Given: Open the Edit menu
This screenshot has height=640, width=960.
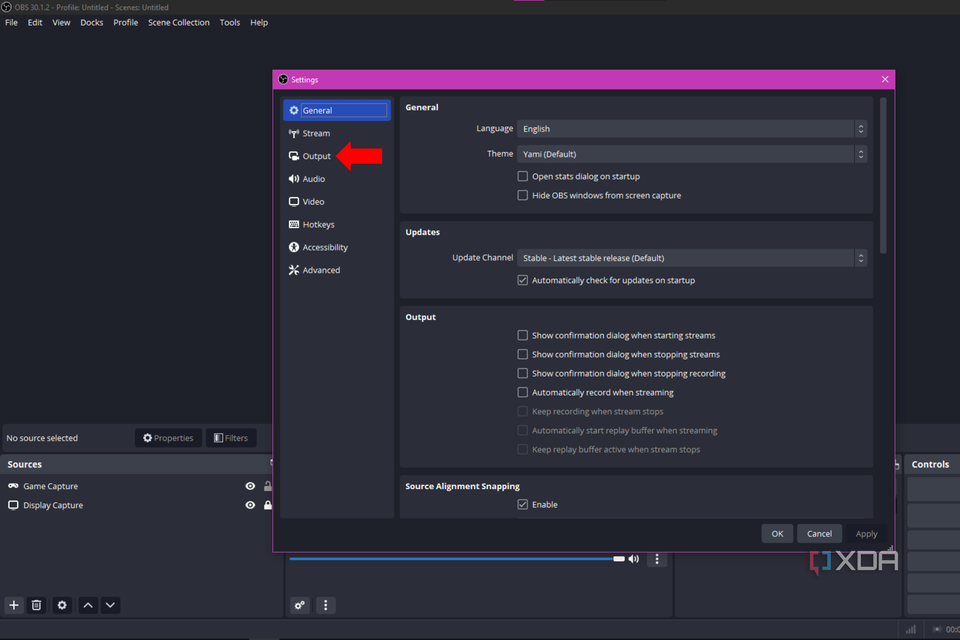Looking at the screenshot, I should point(35,22).
